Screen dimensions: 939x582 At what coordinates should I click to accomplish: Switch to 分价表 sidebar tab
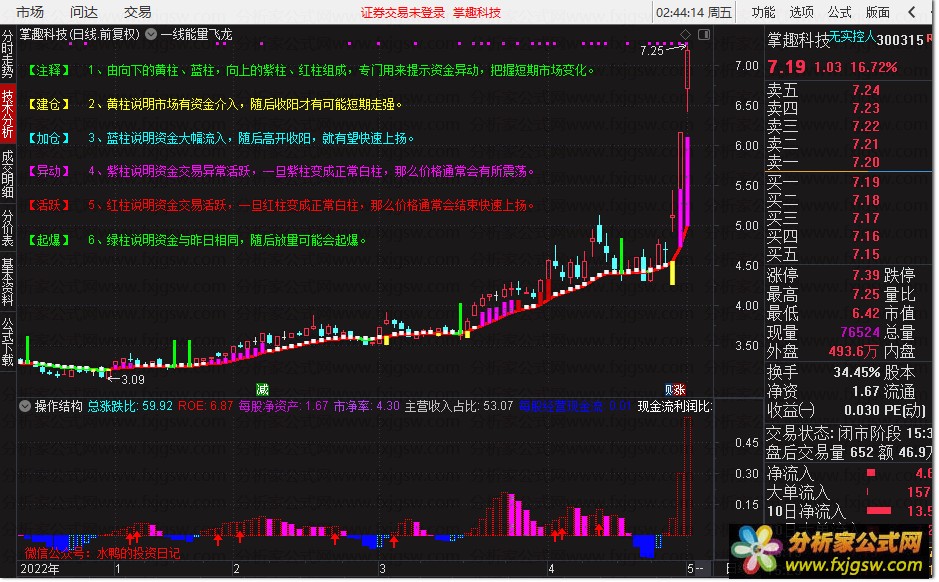point(7,228)
